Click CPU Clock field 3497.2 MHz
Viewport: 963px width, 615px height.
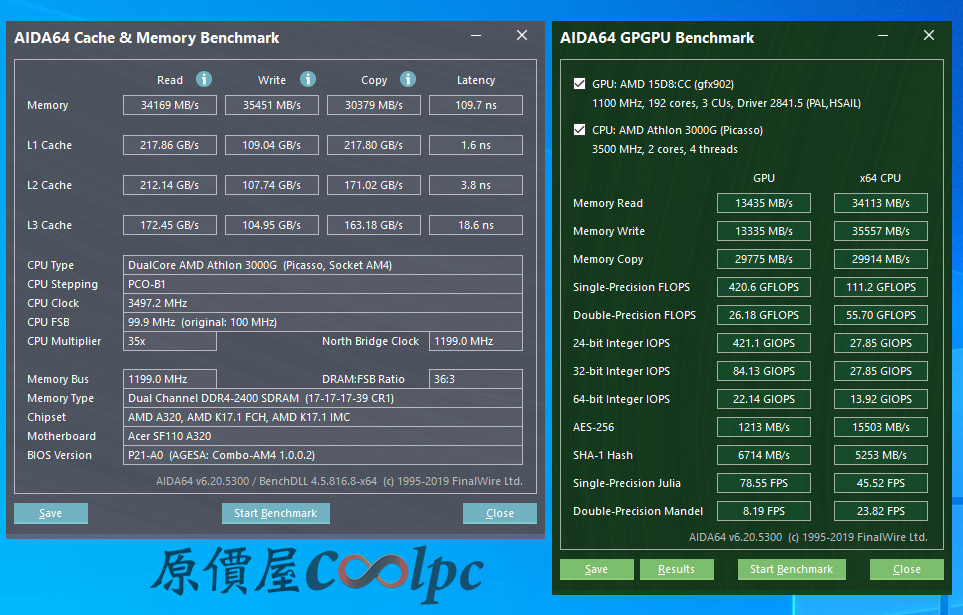(x=323, y=303)
